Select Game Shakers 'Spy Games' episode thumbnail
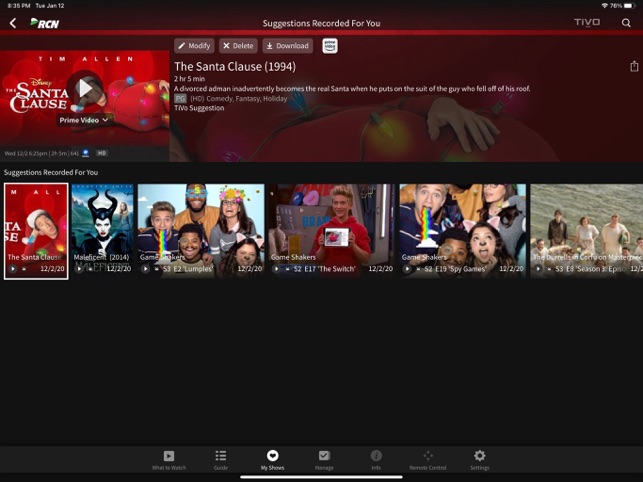Image resolution: width=643 pixels, height=482 pixels. [463, 231]
